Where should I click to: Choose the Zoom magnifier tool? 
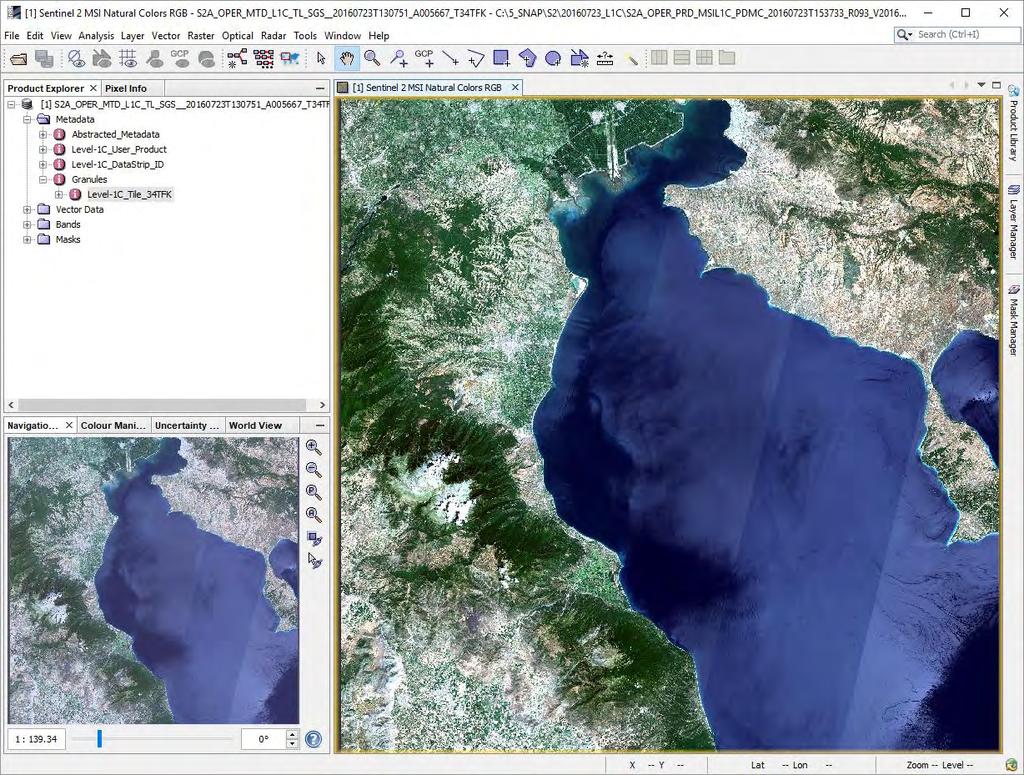coord(372,58)
